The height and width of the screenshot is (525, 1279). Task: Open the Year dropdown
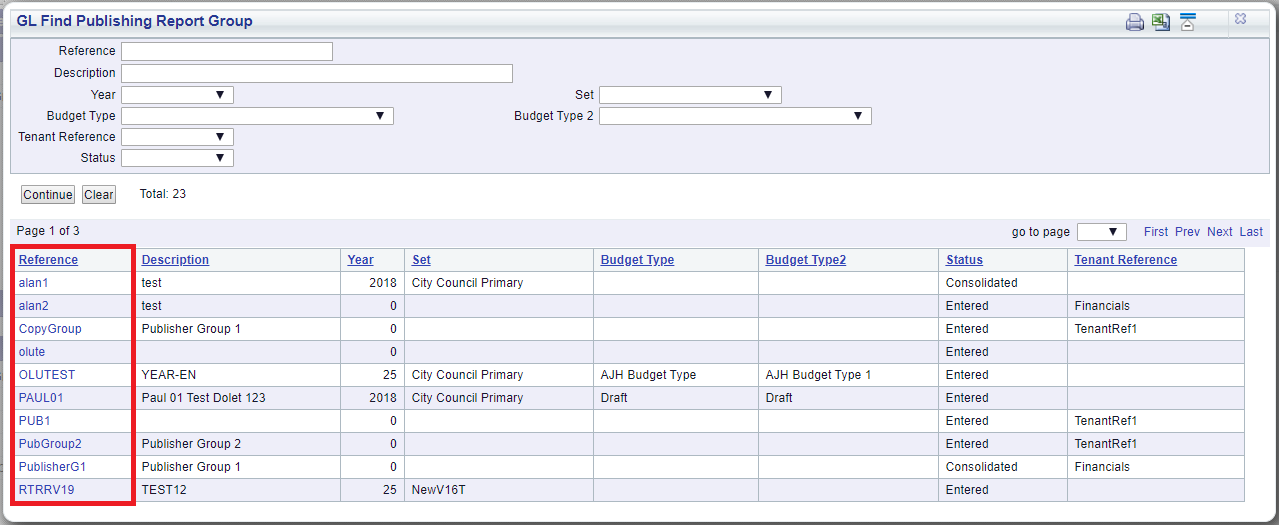pos(177,95)
